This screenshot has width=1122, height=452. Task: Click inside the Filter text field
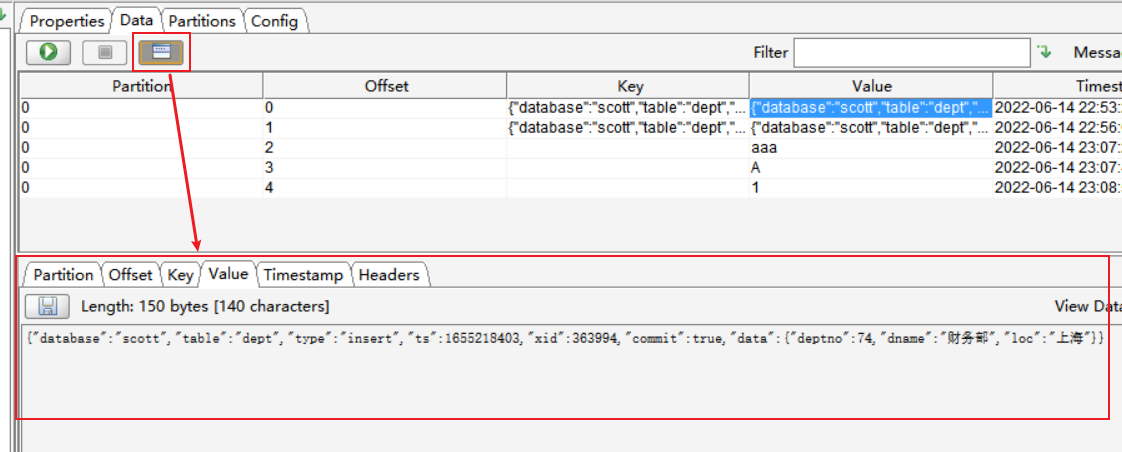pos(911,52)
